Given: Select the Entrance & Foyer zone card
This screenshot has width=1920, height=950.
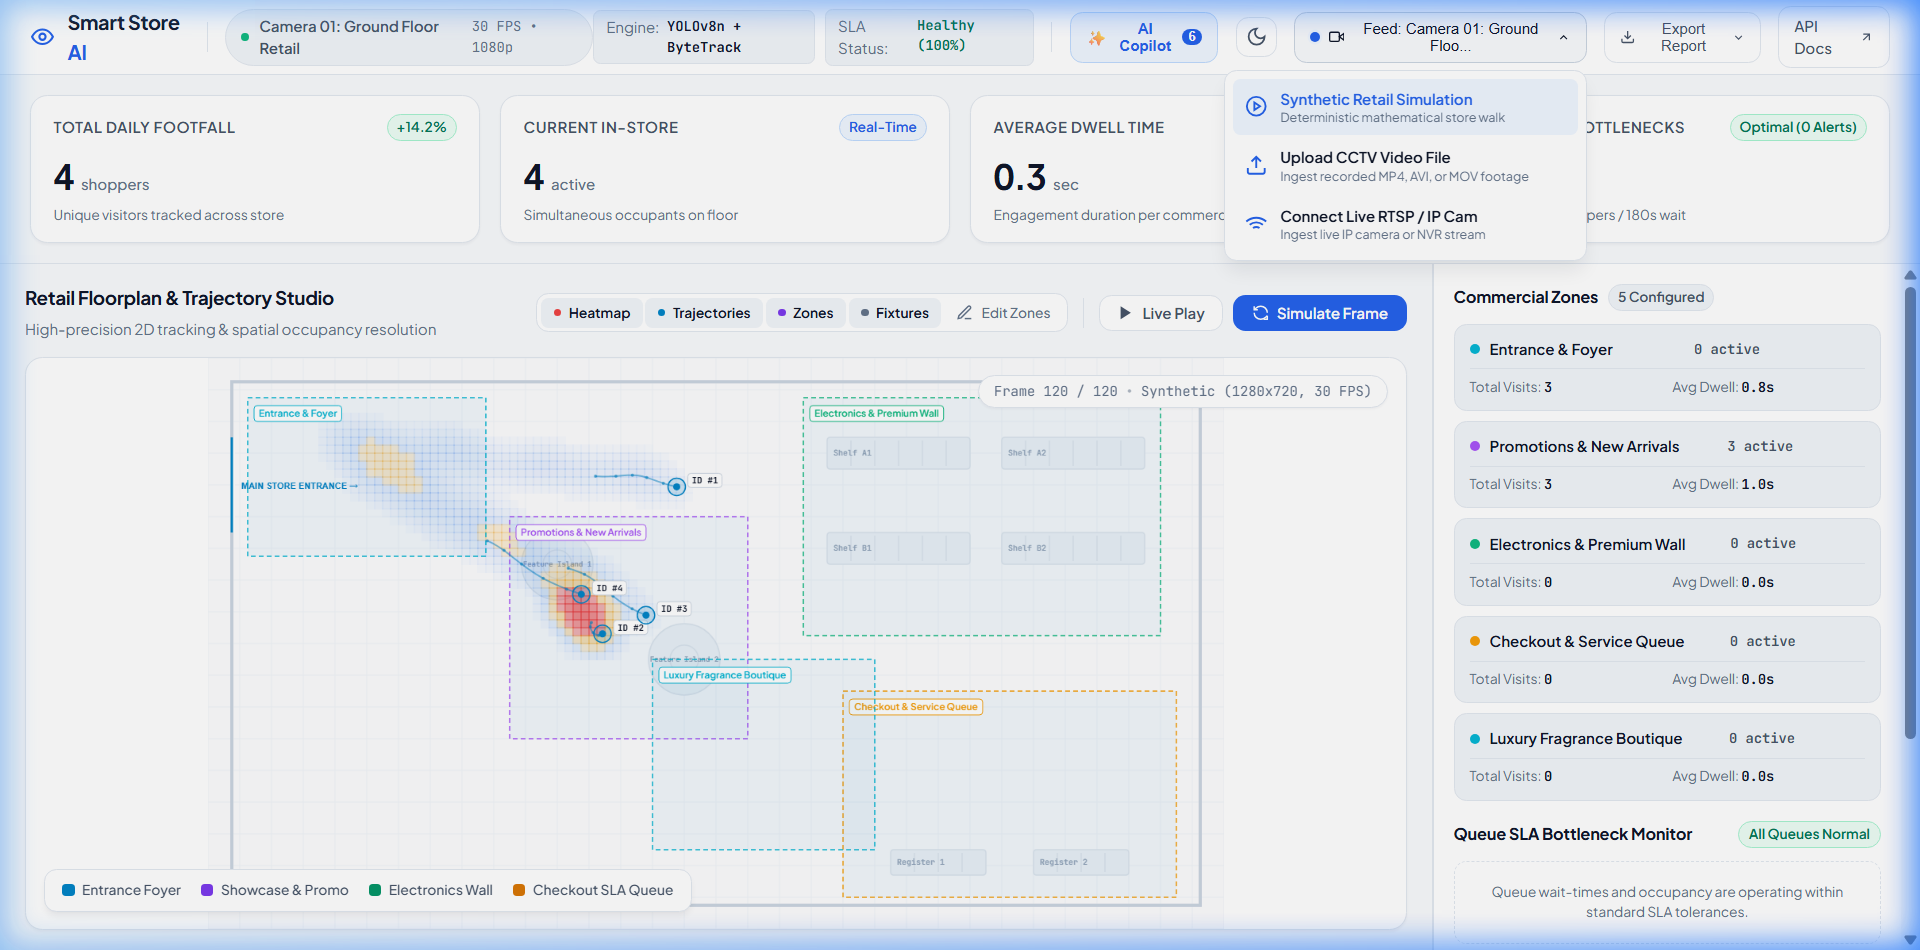Looking at the screenshot, I should point(1667,367).
